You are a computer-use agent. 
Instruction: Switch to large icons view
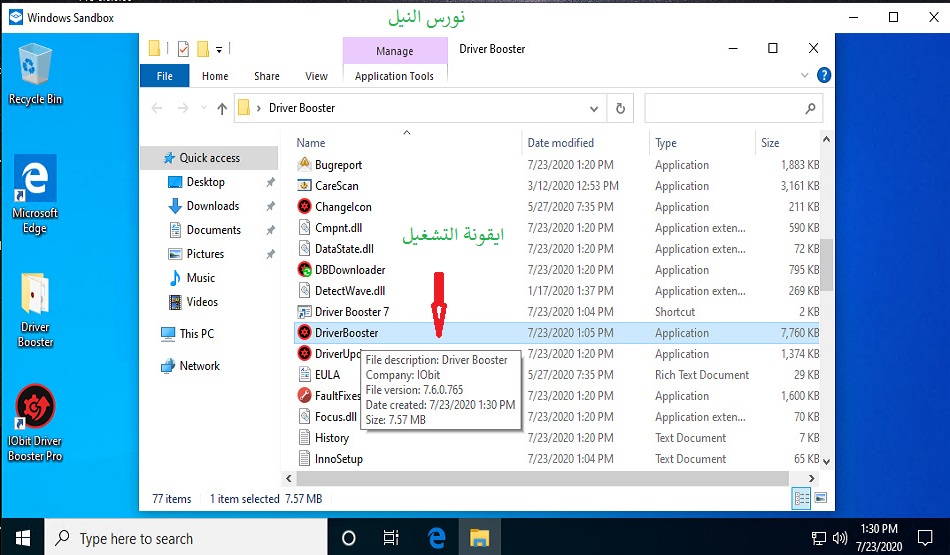(820, 497)
